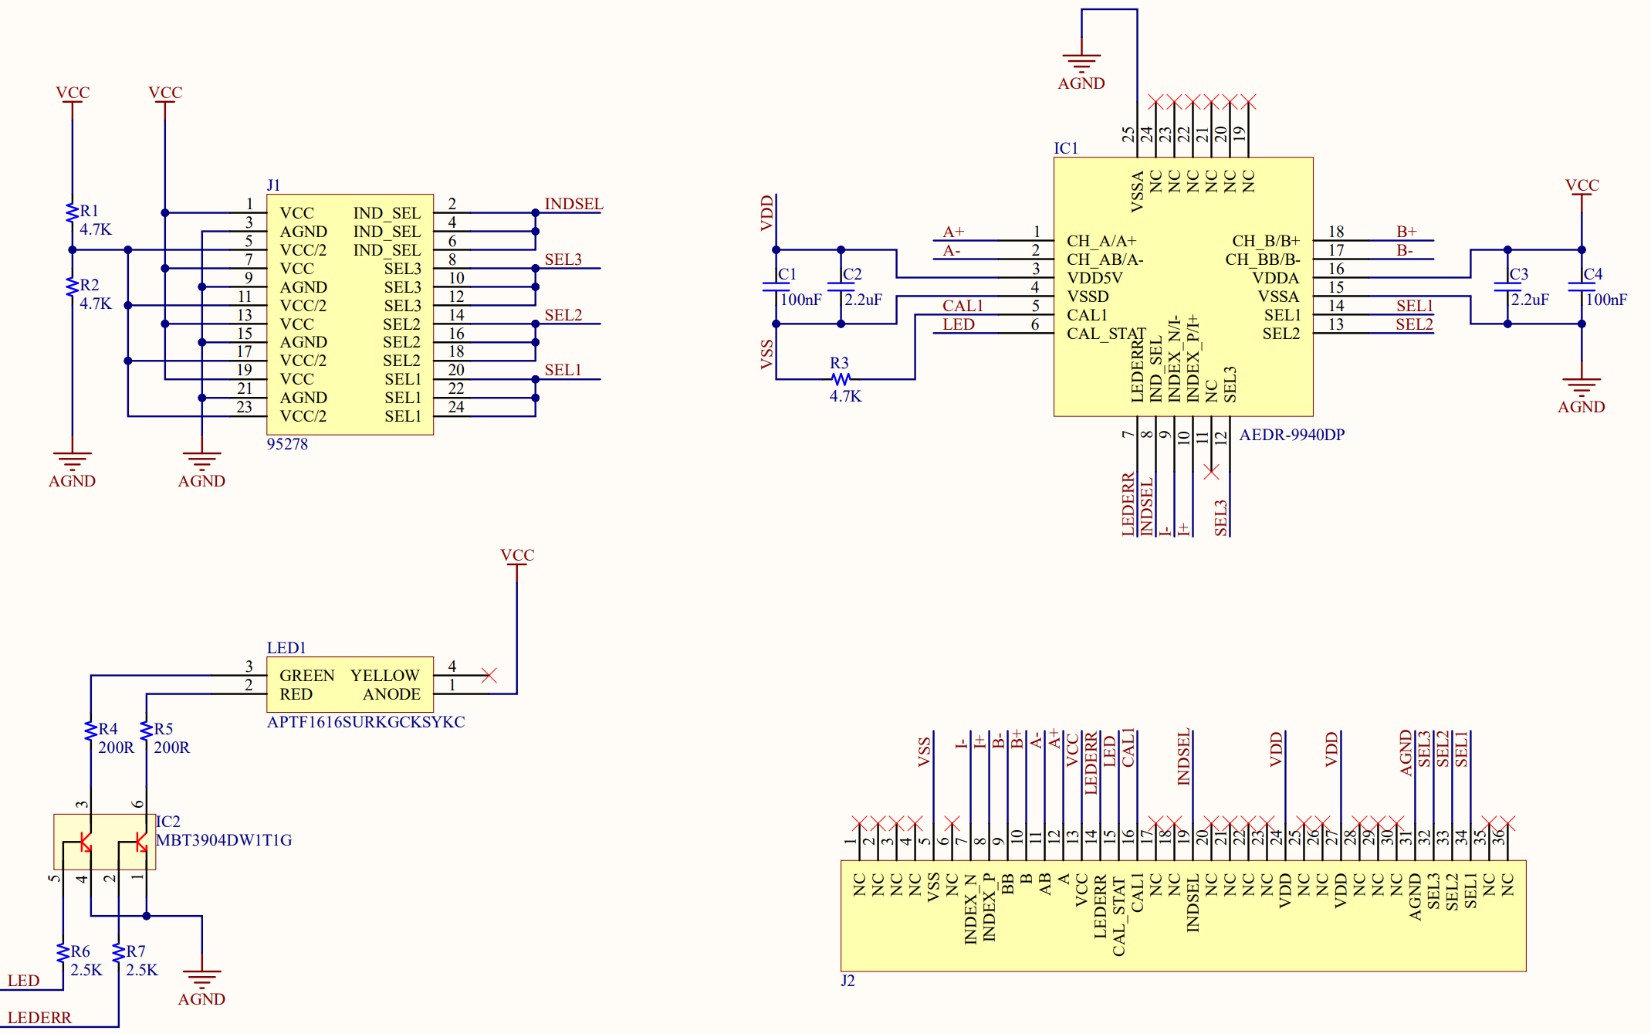Click the LED1 designator label

pos(286,648)
